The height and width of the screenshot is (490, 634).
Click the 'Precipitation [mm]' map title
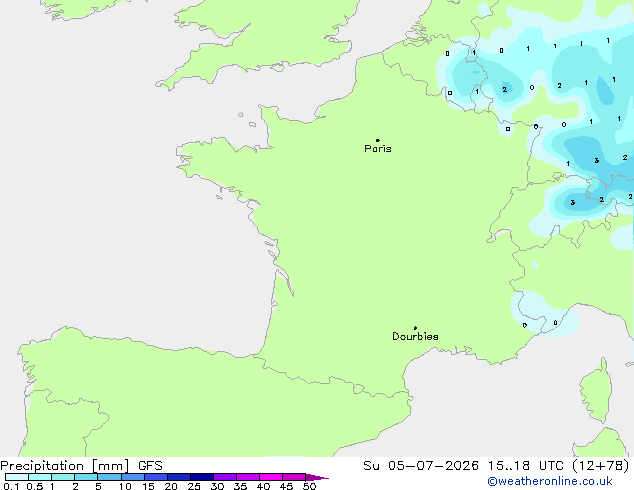pyautogui.click(x=65, y=466)
